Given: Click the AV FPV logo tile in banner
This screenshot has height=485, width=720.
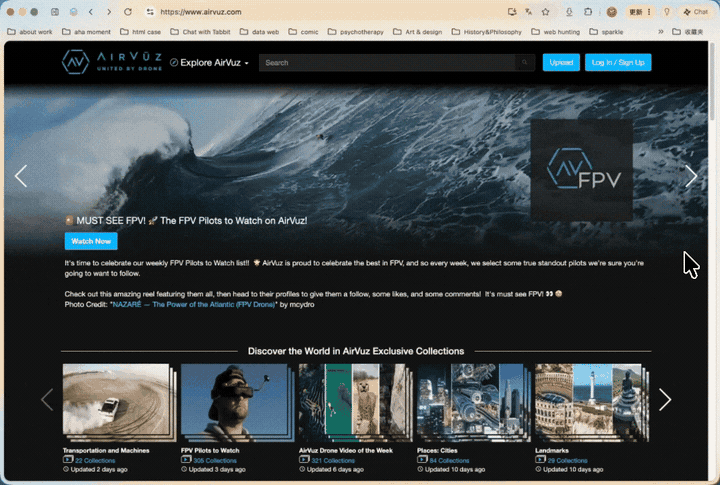Looking at the screenshot, I should 582,170.
